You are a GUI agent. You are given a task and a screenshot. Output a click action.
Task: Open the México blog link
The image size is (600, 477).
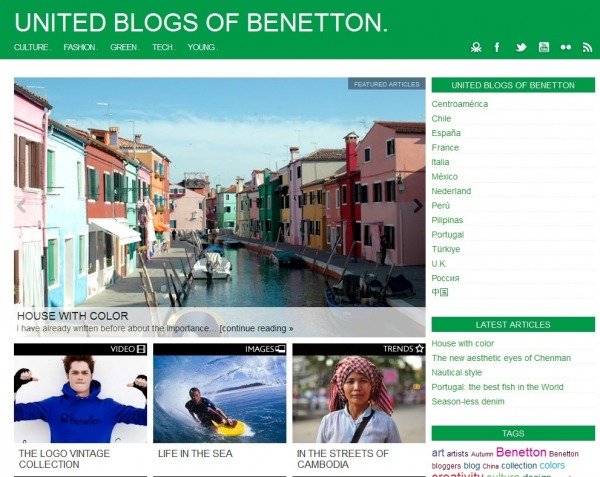(x=445, y=177)
